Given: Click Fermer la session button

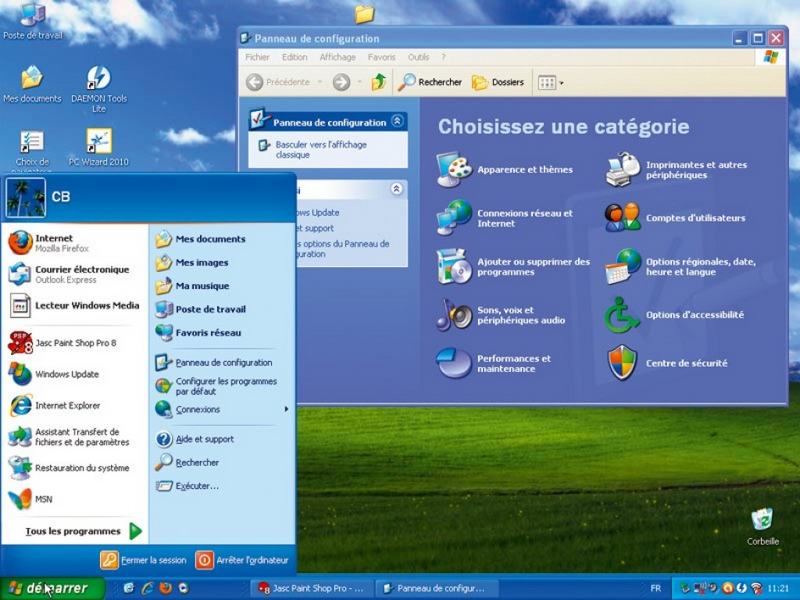Looking at the screenshot, I should pos(143,560).
